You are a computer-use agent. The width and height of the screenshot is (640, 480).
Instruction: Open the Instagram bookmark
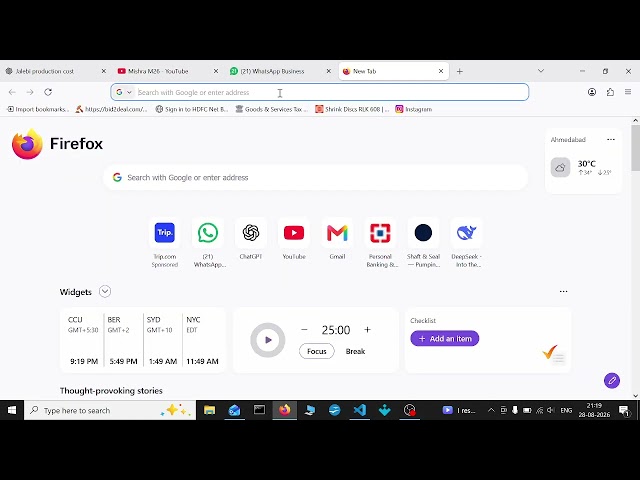click(x=413, y=109)
